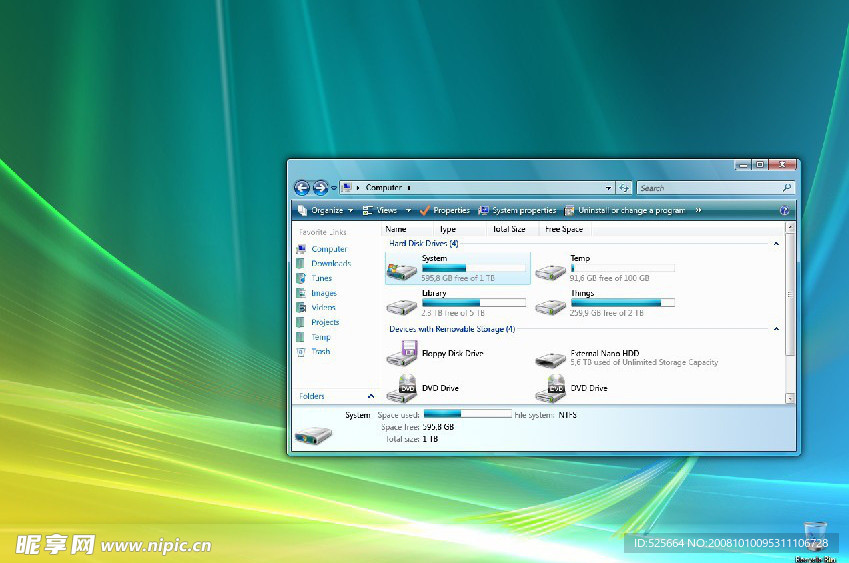Expand the arrow after Computer breadcrumb
The height and width of the screenshot is (563, 849).
point(409,188)
